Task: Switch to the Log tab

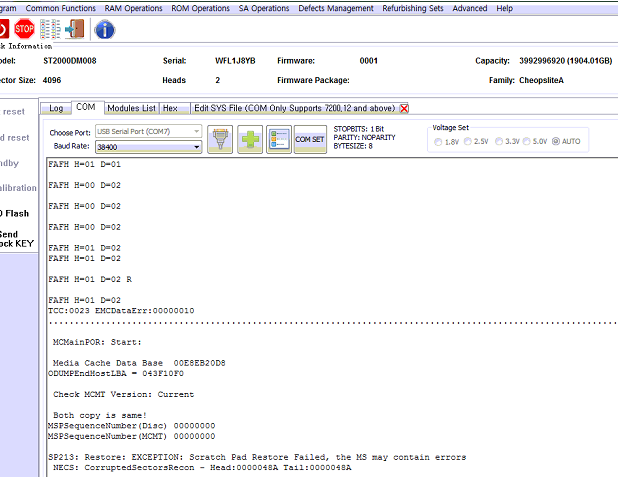Action: (56, 108)
